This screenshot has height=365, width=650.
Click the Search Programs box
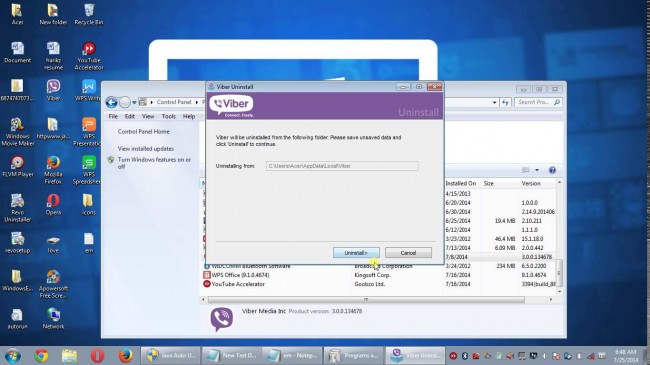538,102
